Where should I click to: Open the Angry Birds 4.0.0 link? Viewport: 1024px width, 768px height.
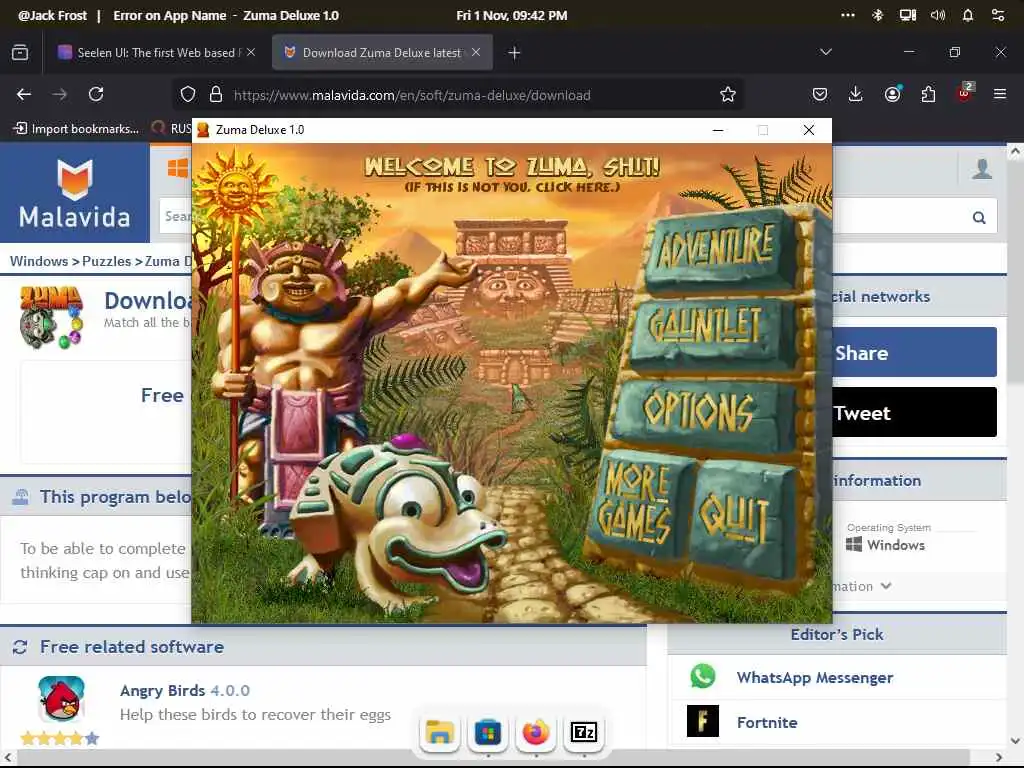(185, 690)
